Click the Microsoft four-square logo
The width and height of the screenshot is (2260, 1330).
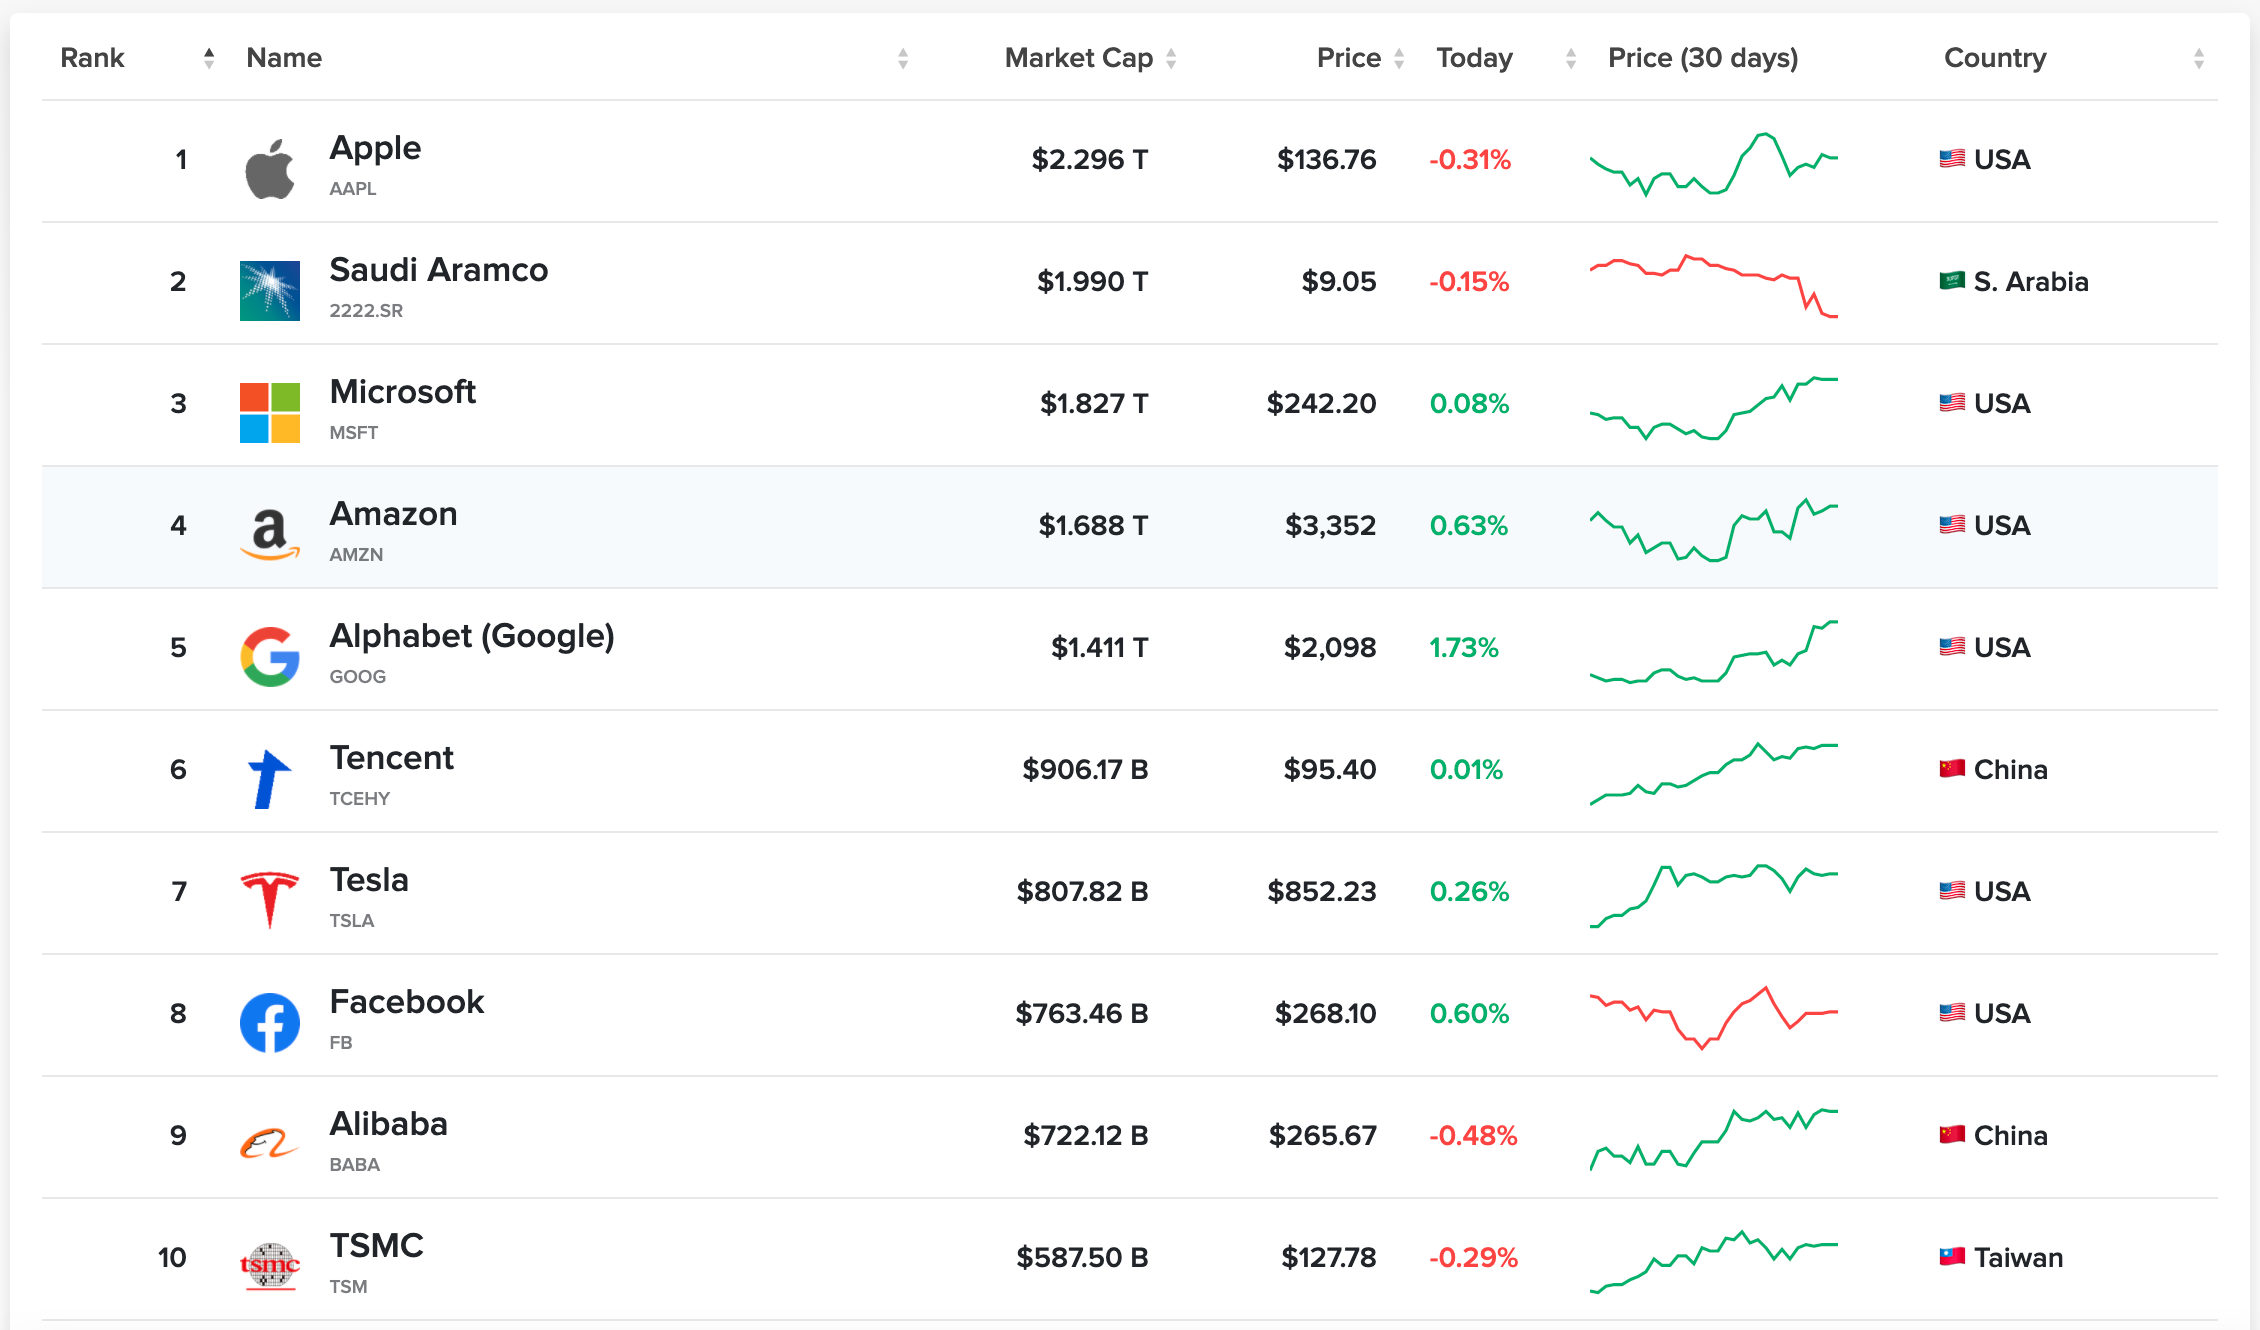point(270,413)
